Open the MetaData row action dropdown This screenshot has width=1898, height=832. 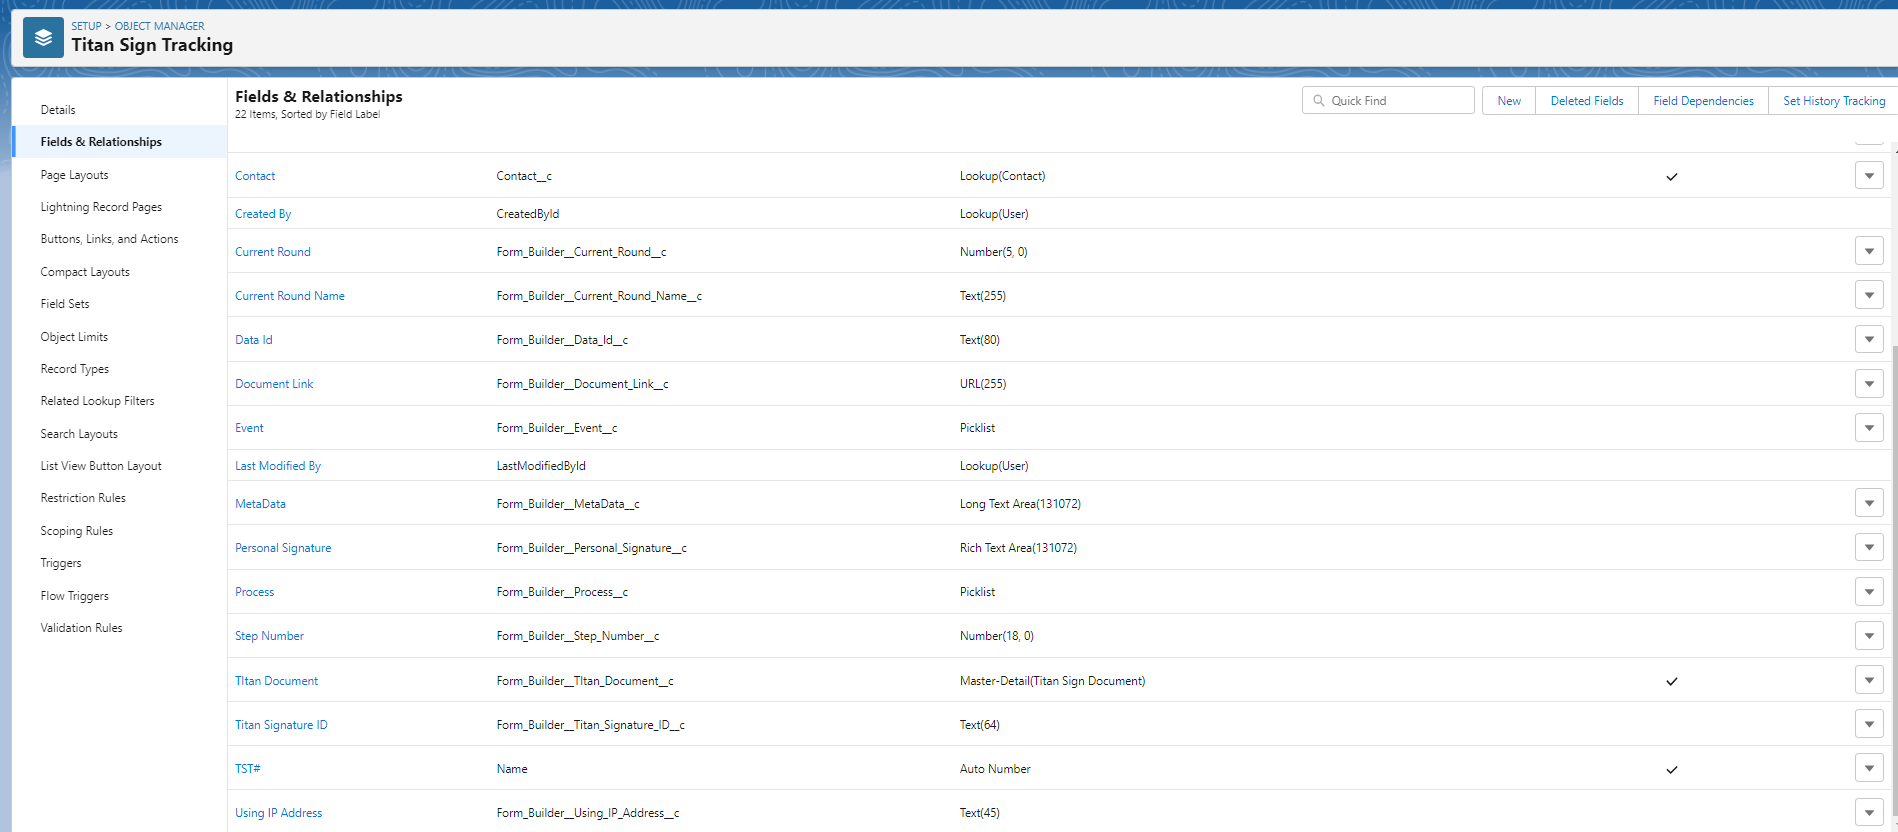point(1869,503)
